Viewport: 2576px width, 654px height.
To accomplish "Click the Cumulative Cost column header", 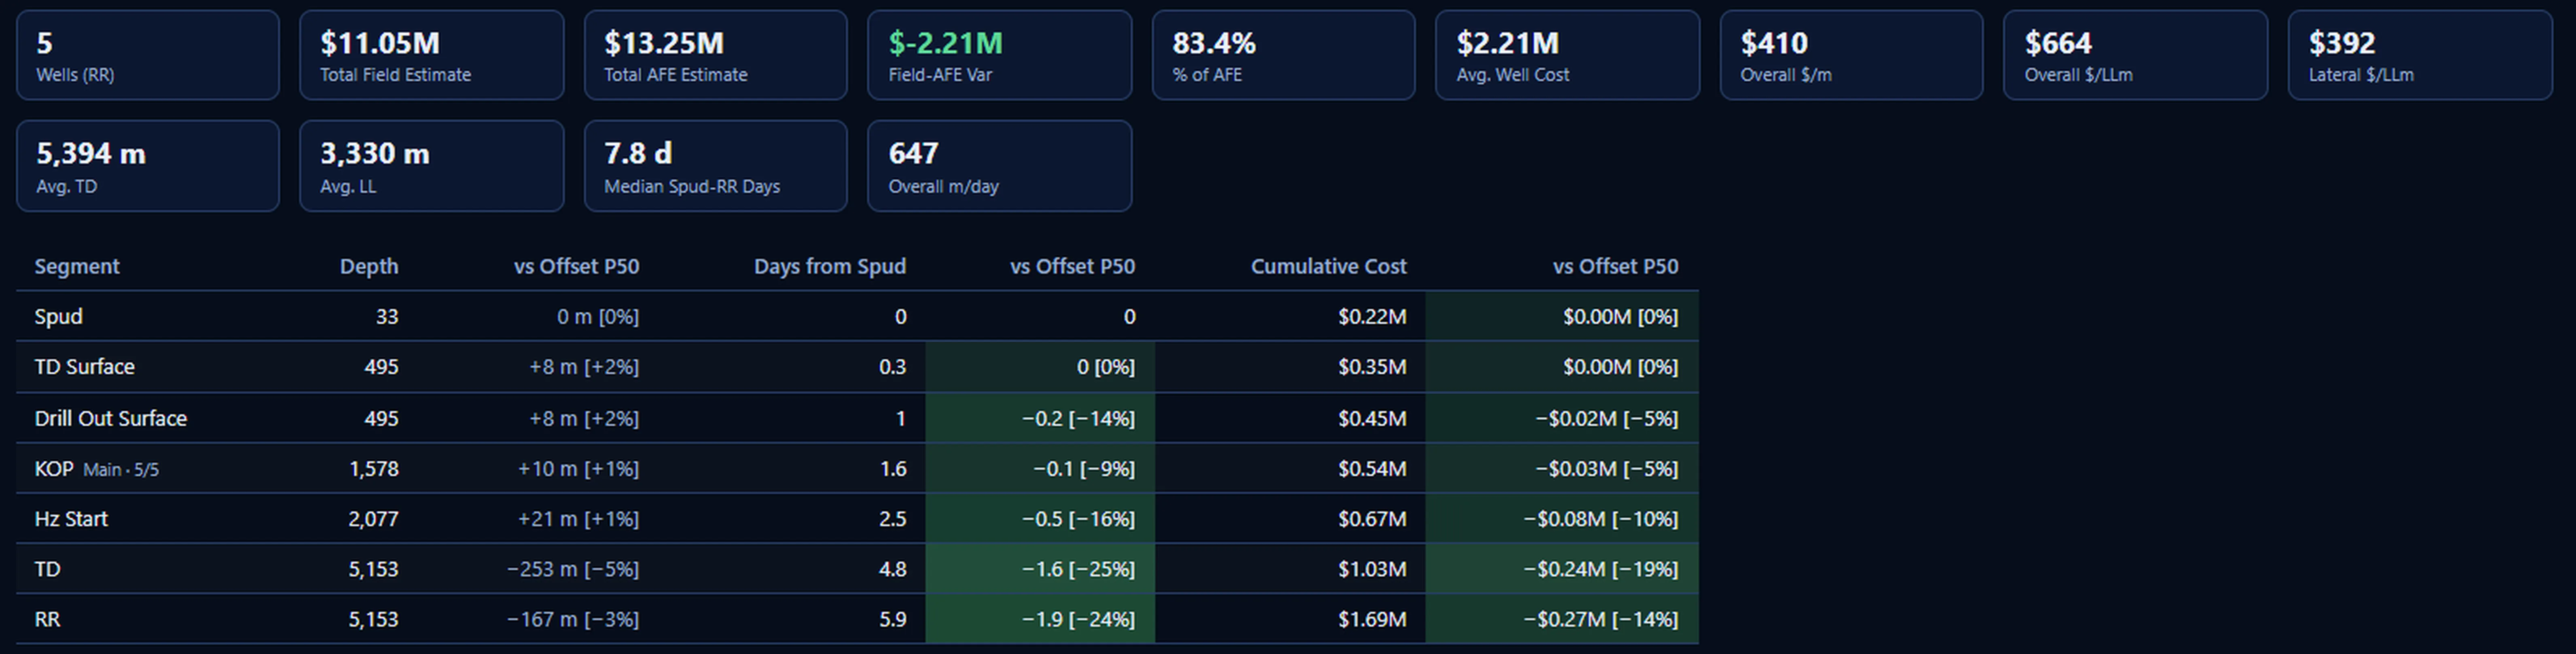I will pos(1328,266).
